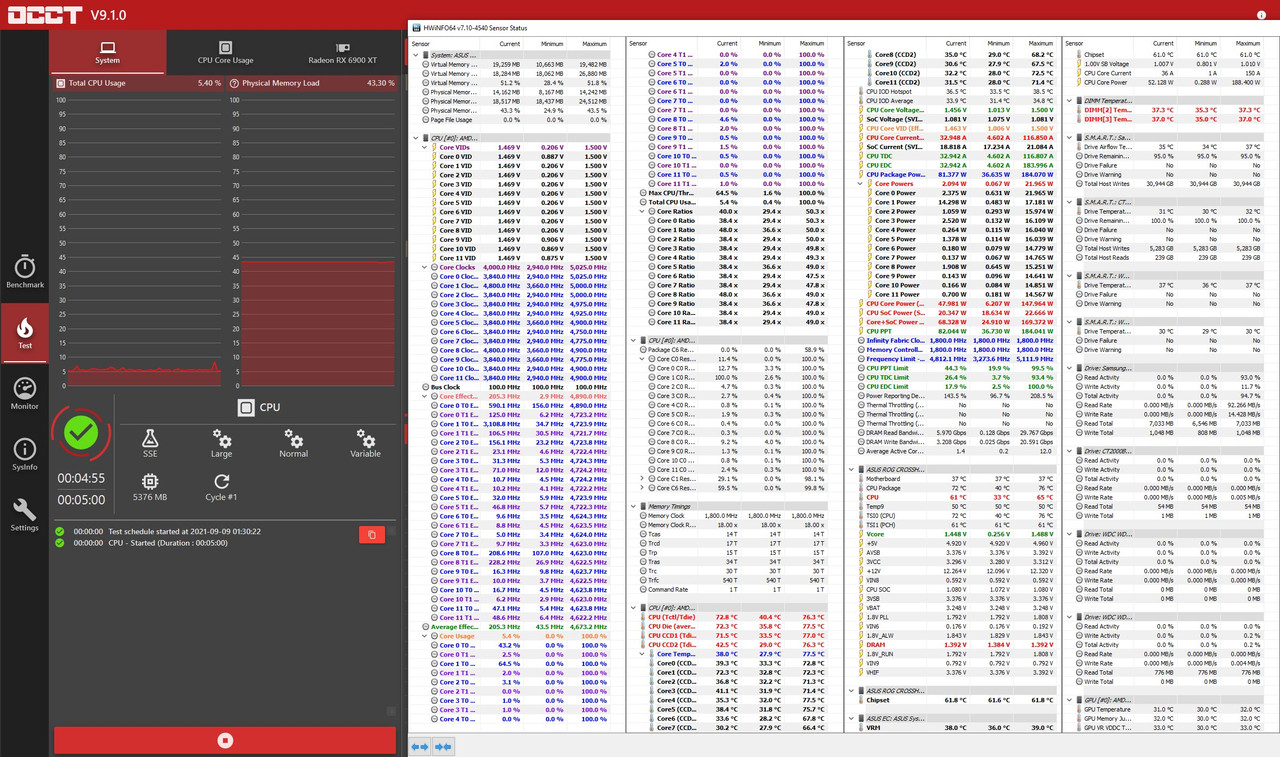Select the DIMM[2] Temperature row
Screen dimensions: 1280x757
tap(1171, 110)
